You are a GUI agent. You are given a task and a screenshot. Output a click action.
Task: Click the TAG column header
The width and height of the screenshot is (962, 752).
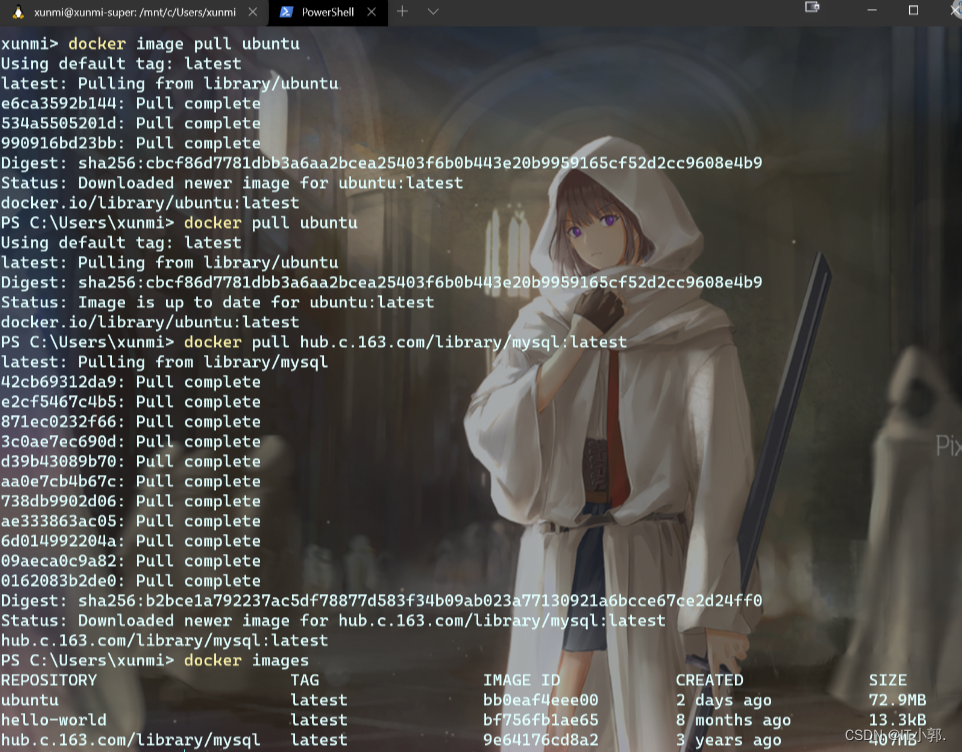point(305,680)
